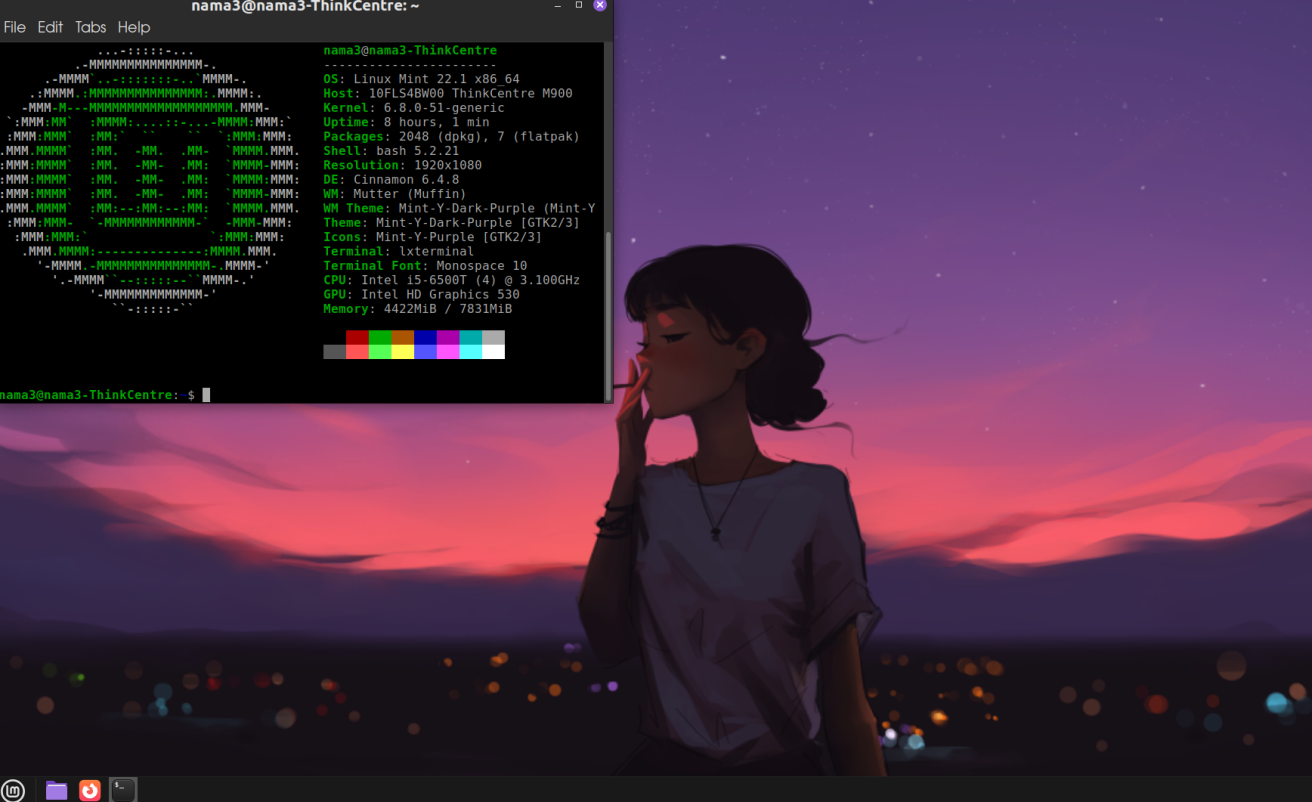Click the light blue color block
The height and width of the screenshot is (802, 1312).
click(x=425, y=352)
